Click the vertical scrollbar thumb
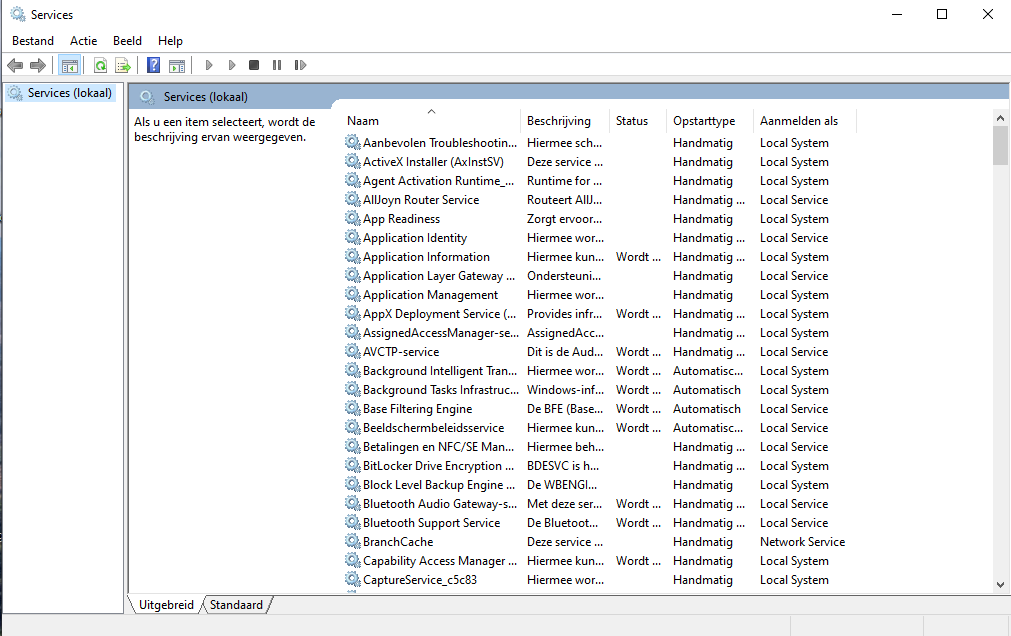The height and width of the screenshot is (636, 1011). coord(1000,146)
